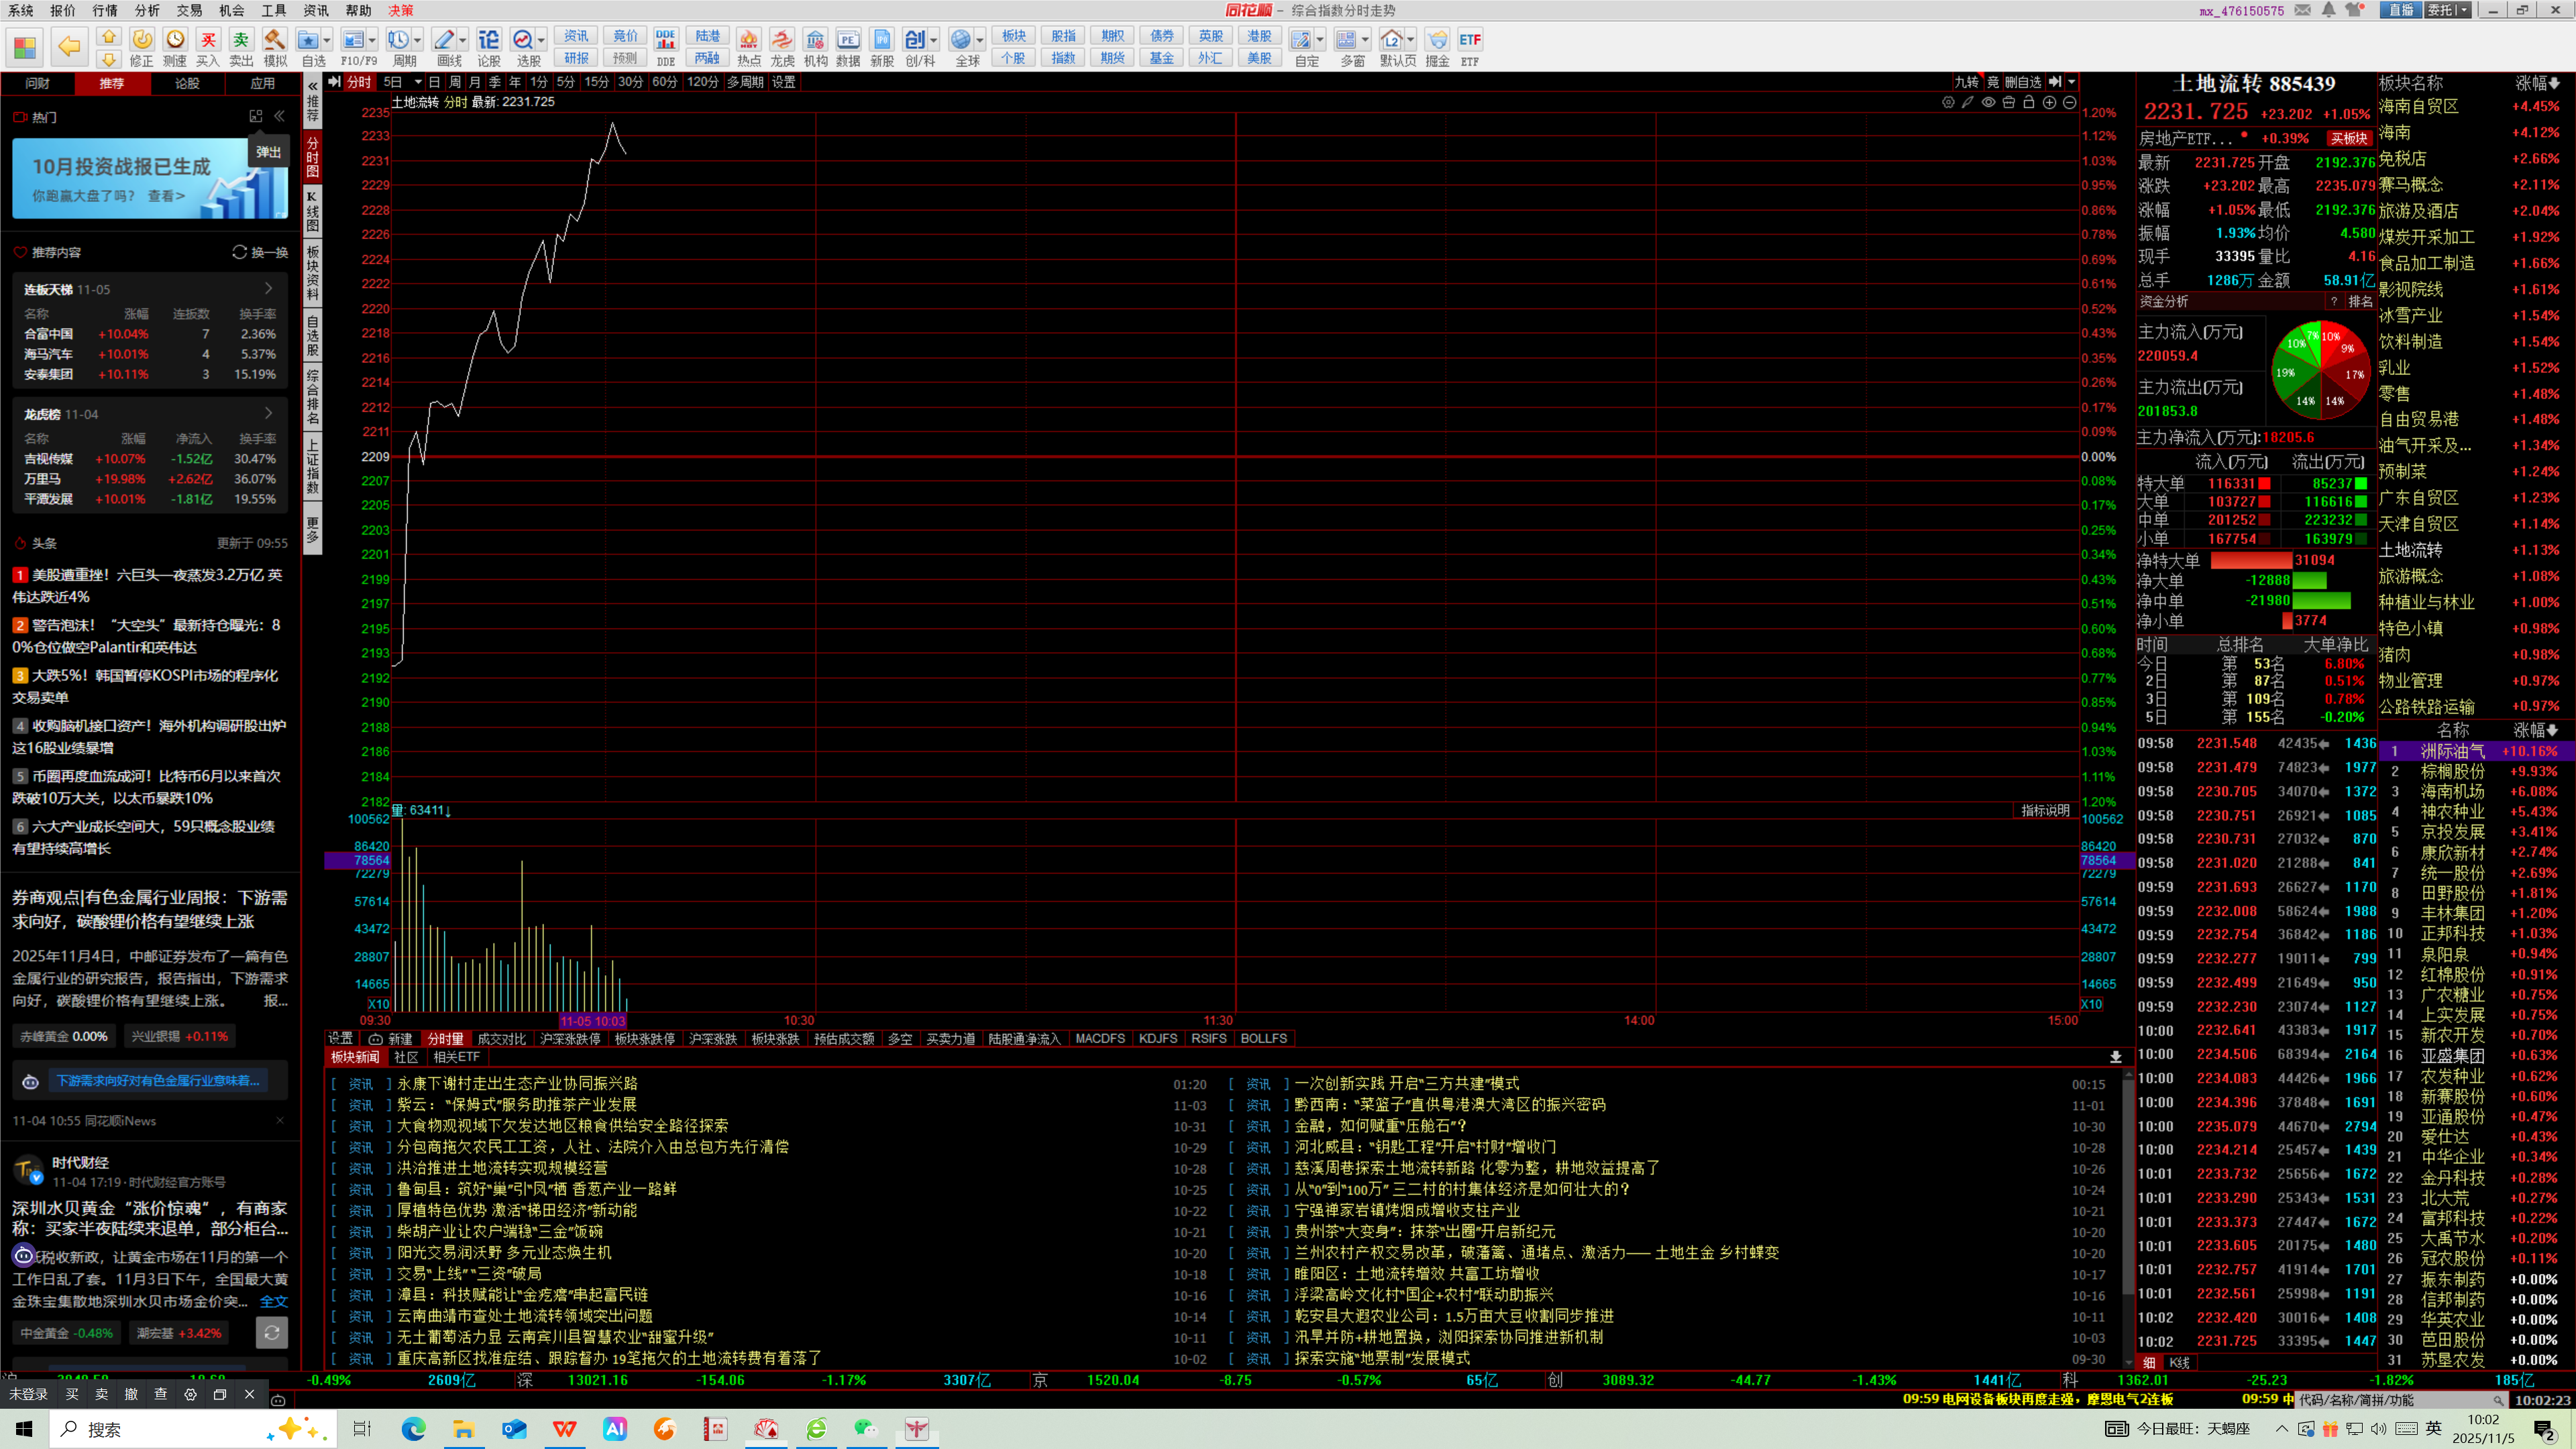The width and height of the screenshot is (2576, 1449).
Task: Click the zoom-in plus icon on chart
Action: pos(2049,103)
